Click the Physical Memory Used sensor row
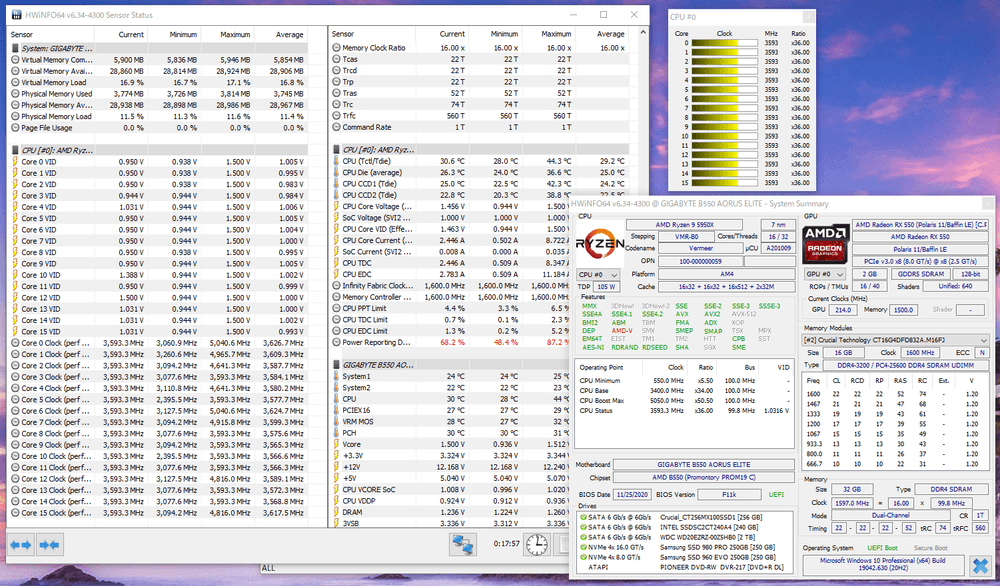This screenshot has width=1000, height=586. tap(158, 94)
